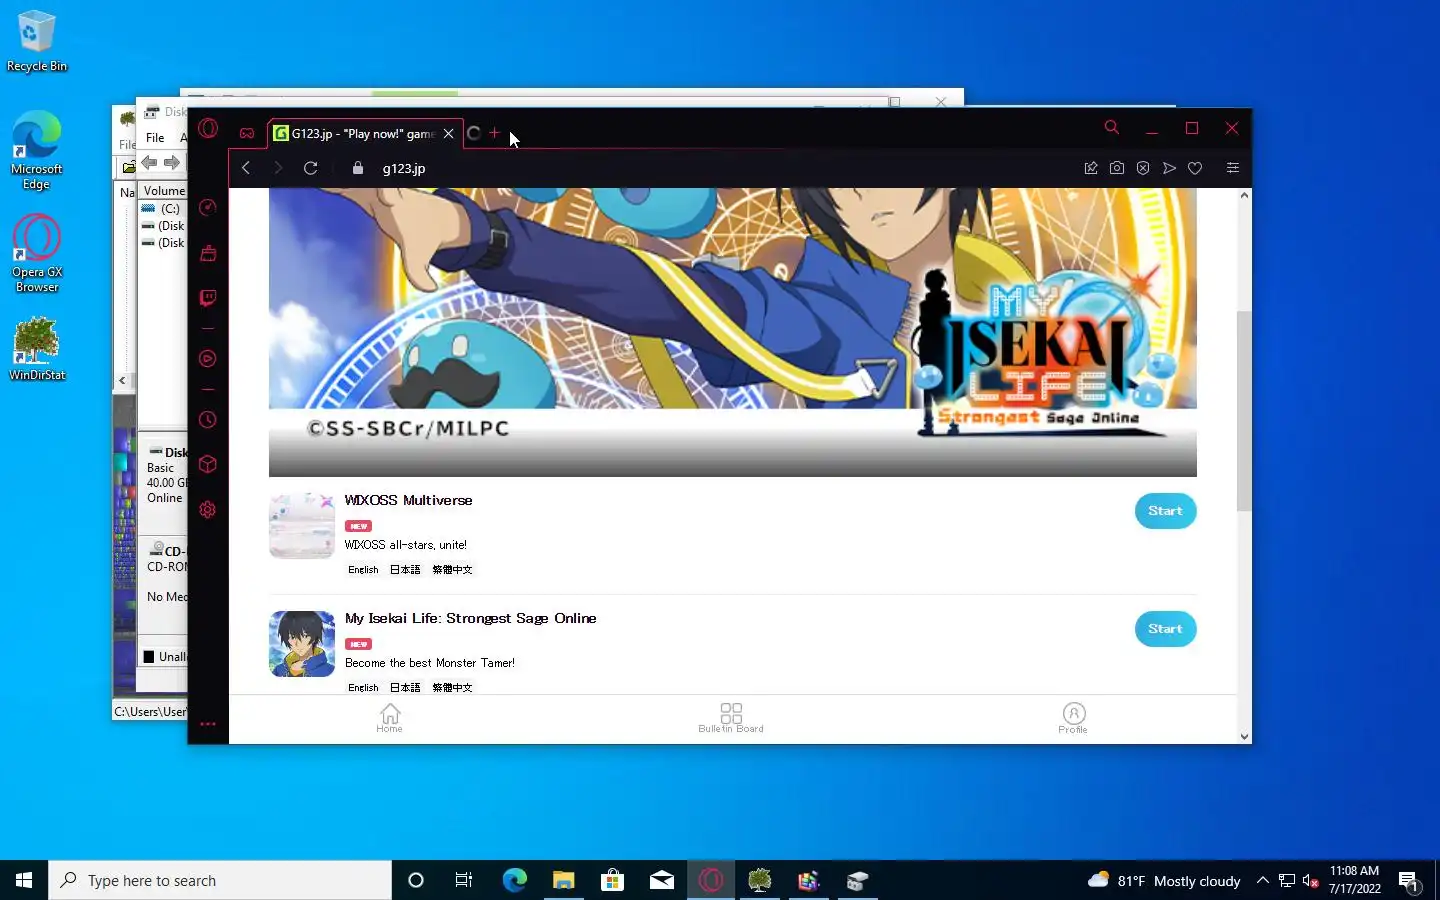Select (C:) volume row in Disk Management
1440x900 pixels.
(x=163, y=209)
